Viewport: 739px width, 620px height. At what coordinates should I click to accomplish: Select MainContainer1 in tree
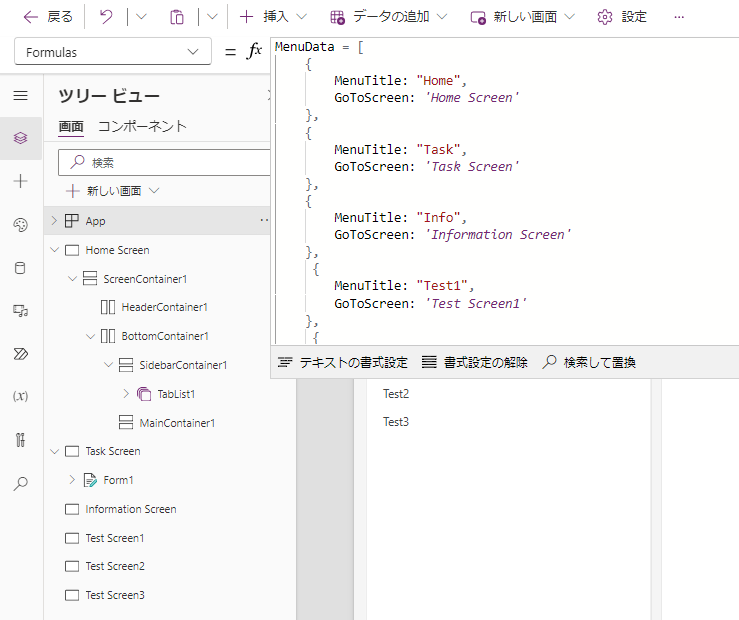(x=177, y=423)
